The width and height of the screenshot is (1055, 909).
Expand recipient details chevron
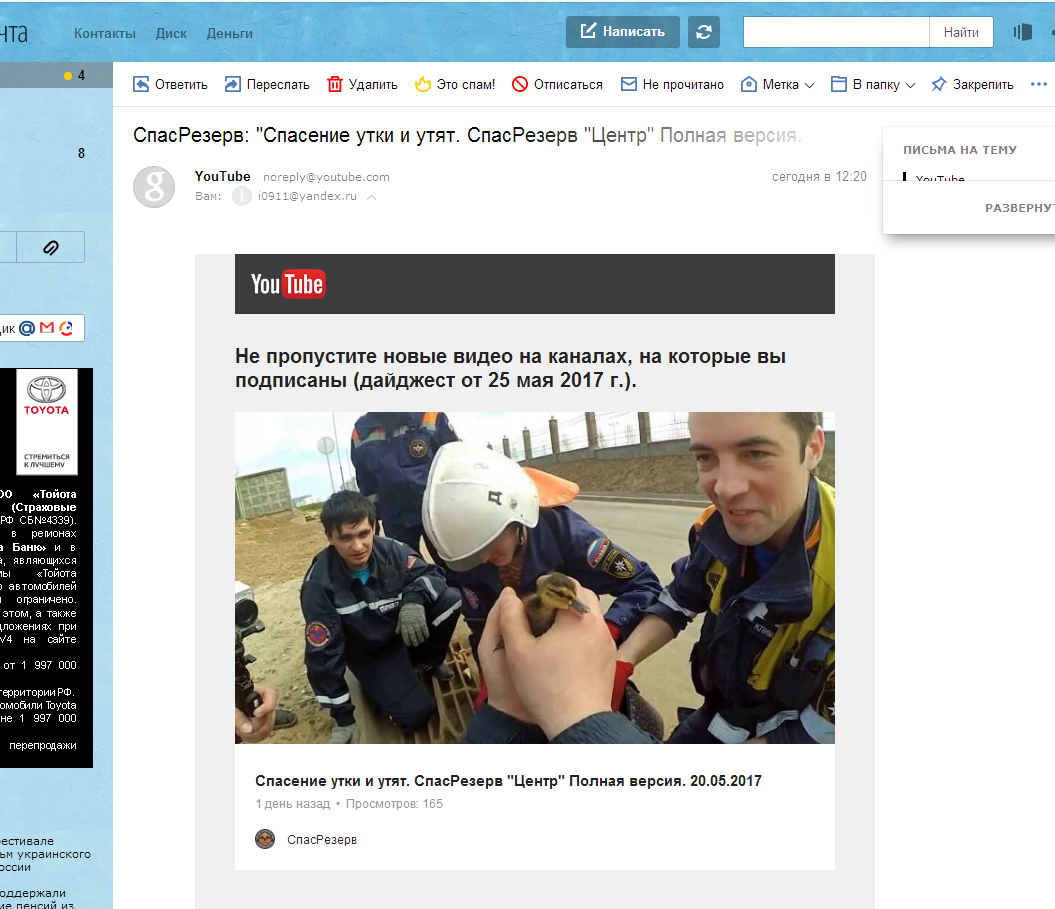(x=372, y=197)
